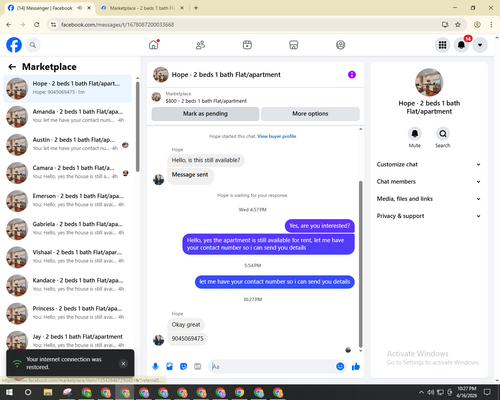Send a thumbs-up like
The image size is (500, 400).
pos(356,367)
